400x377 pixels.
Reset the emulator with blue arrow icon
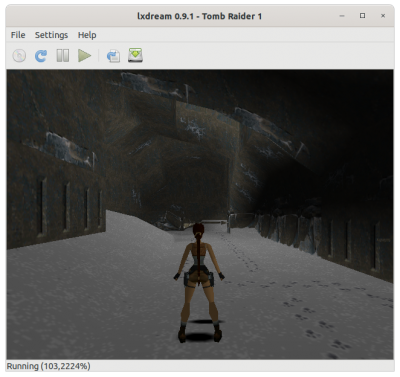(x=41, y=55)
